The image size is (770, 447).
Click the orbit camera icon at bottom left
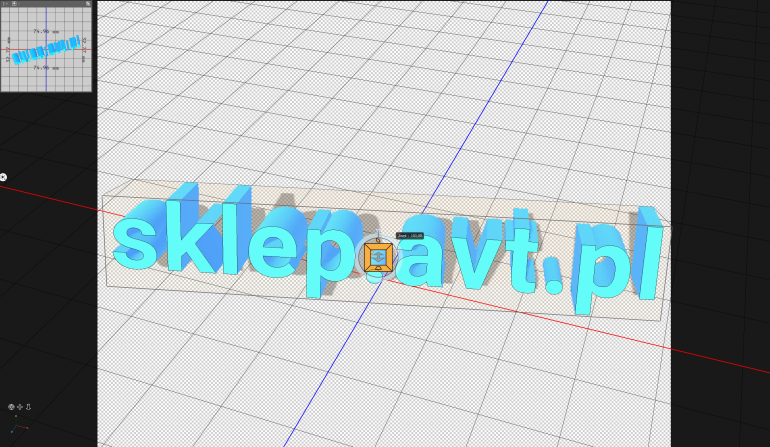point(11,407)
